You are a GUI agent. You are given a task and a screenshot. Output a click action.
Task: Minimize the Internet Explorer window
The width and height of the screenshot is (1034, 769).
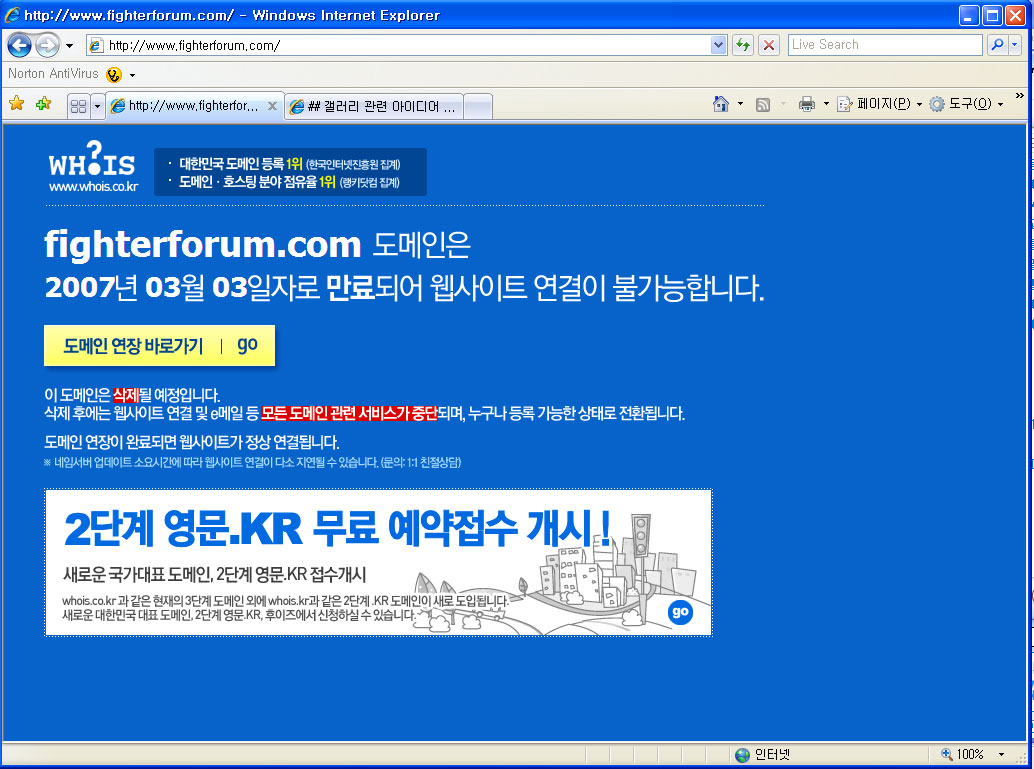[x=968, y=15]
